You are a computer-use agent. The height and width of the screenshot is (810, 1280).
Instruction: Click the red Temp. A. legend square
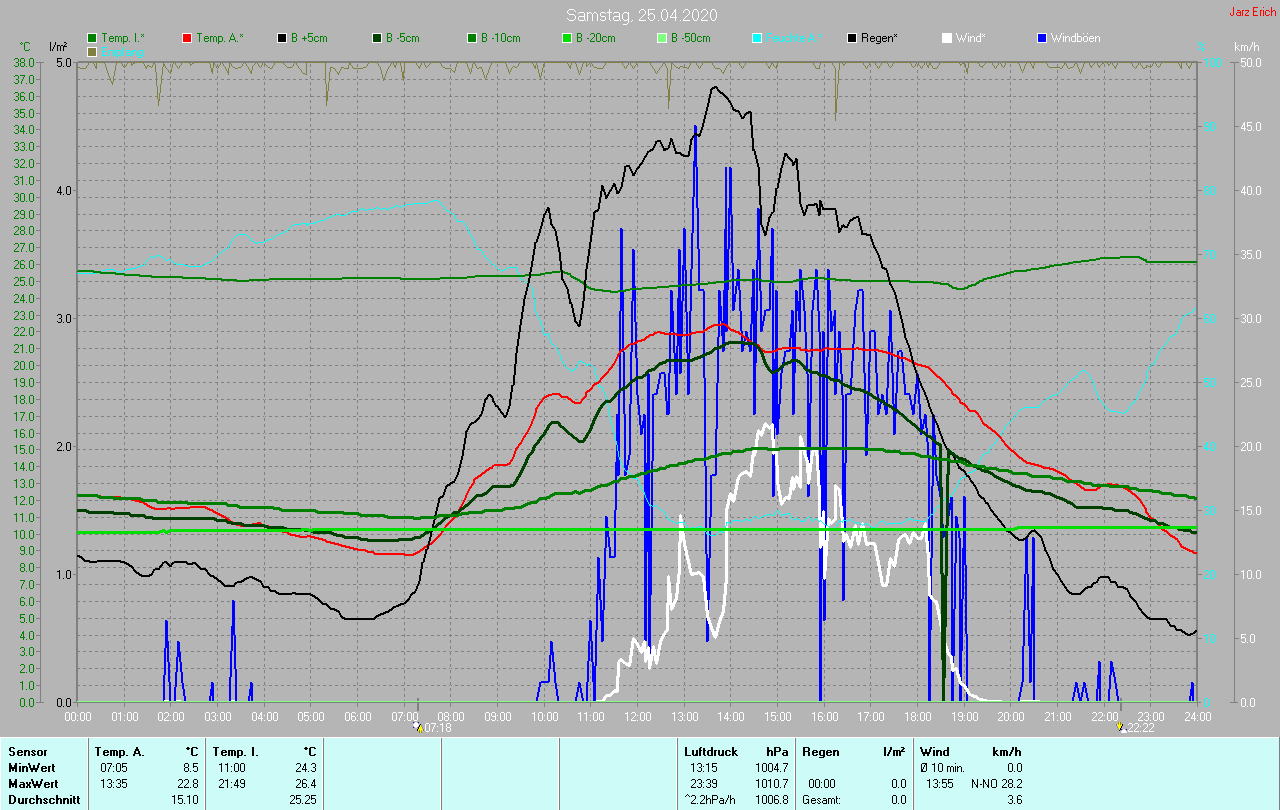click(187, 38)
